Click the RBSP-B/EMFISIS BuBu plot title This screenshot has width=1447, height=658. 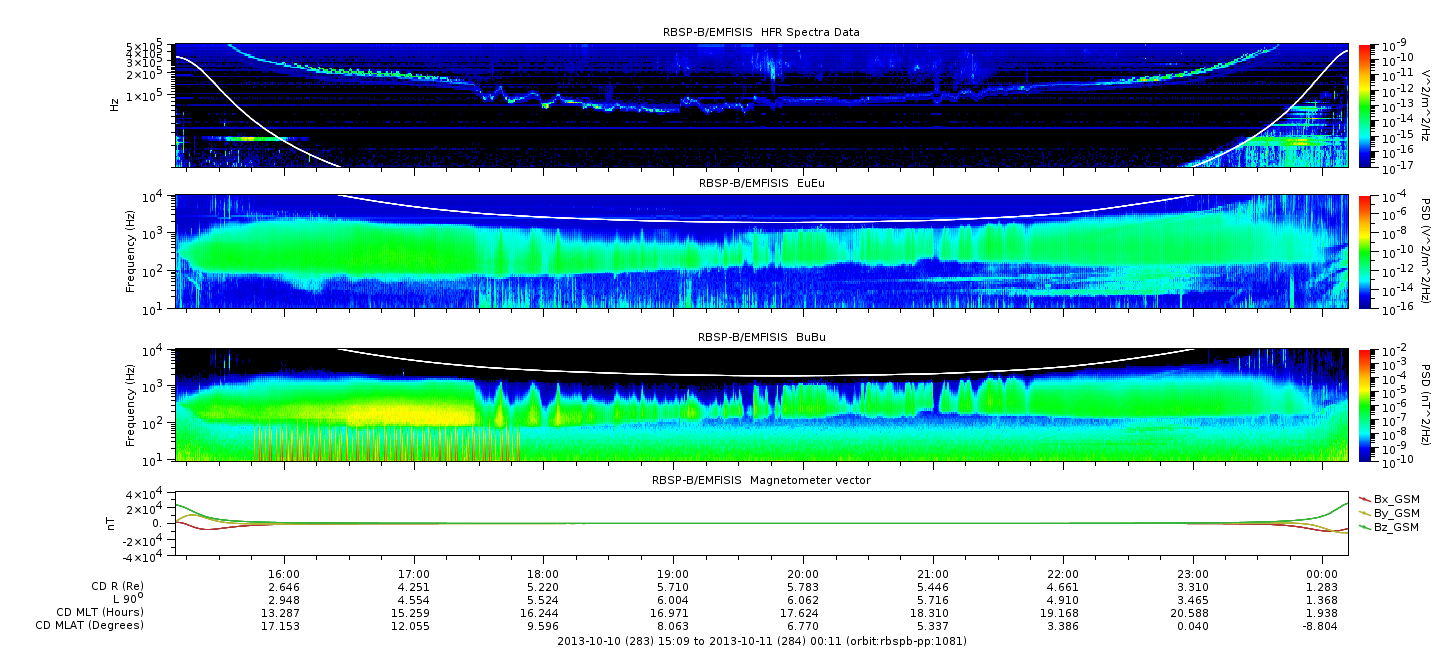click(761, 338)
